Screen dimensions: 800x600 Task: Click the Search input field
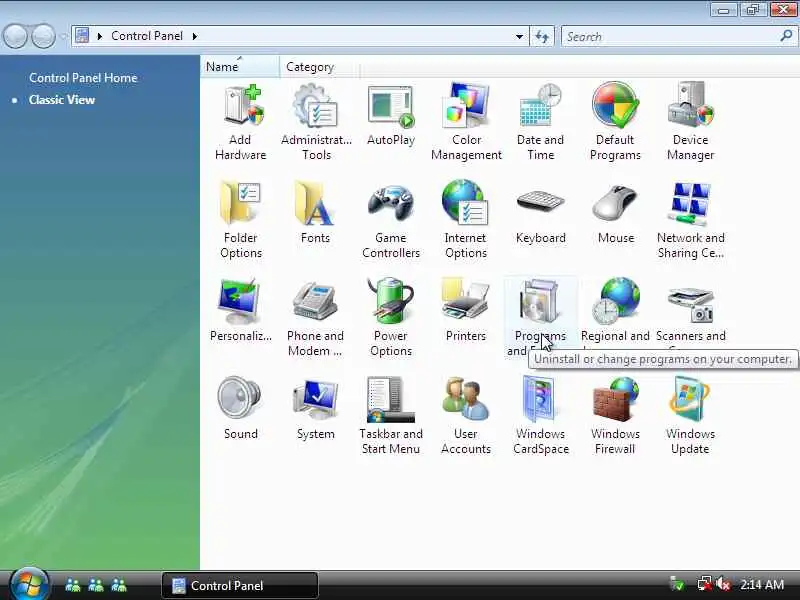[670, 37]
